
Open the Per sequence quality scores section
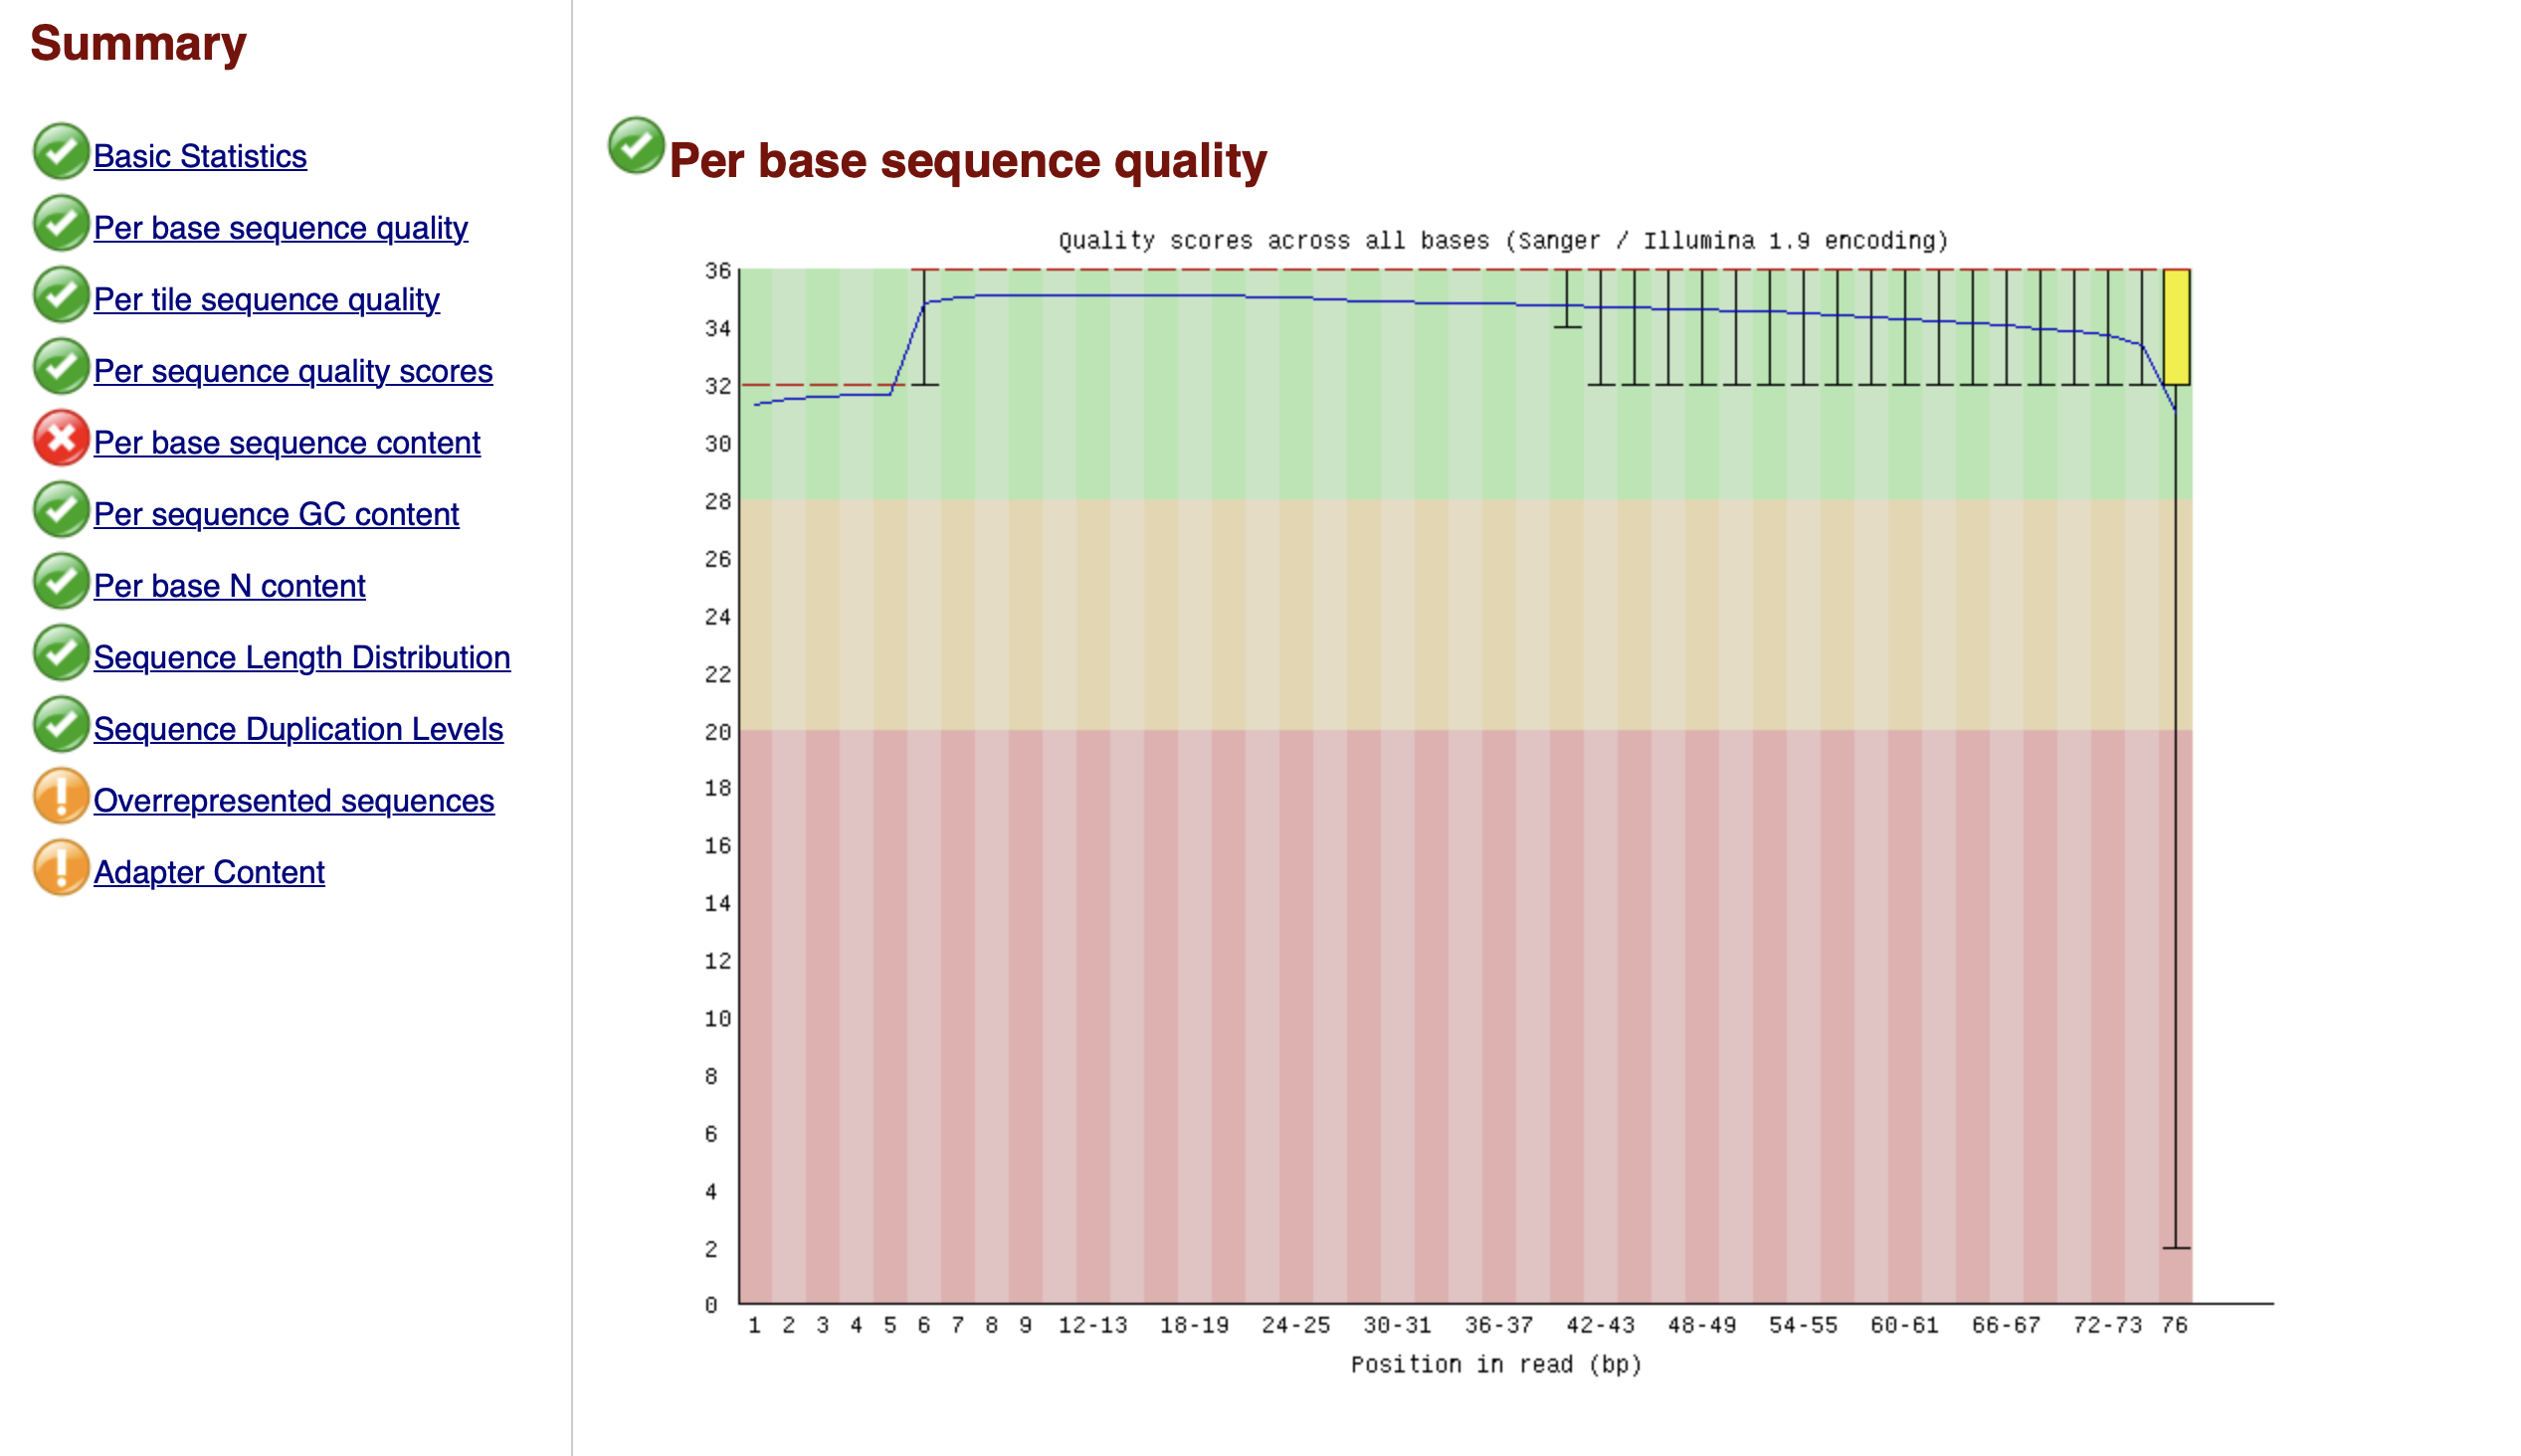pyautogui.click(x=293, y=371)
